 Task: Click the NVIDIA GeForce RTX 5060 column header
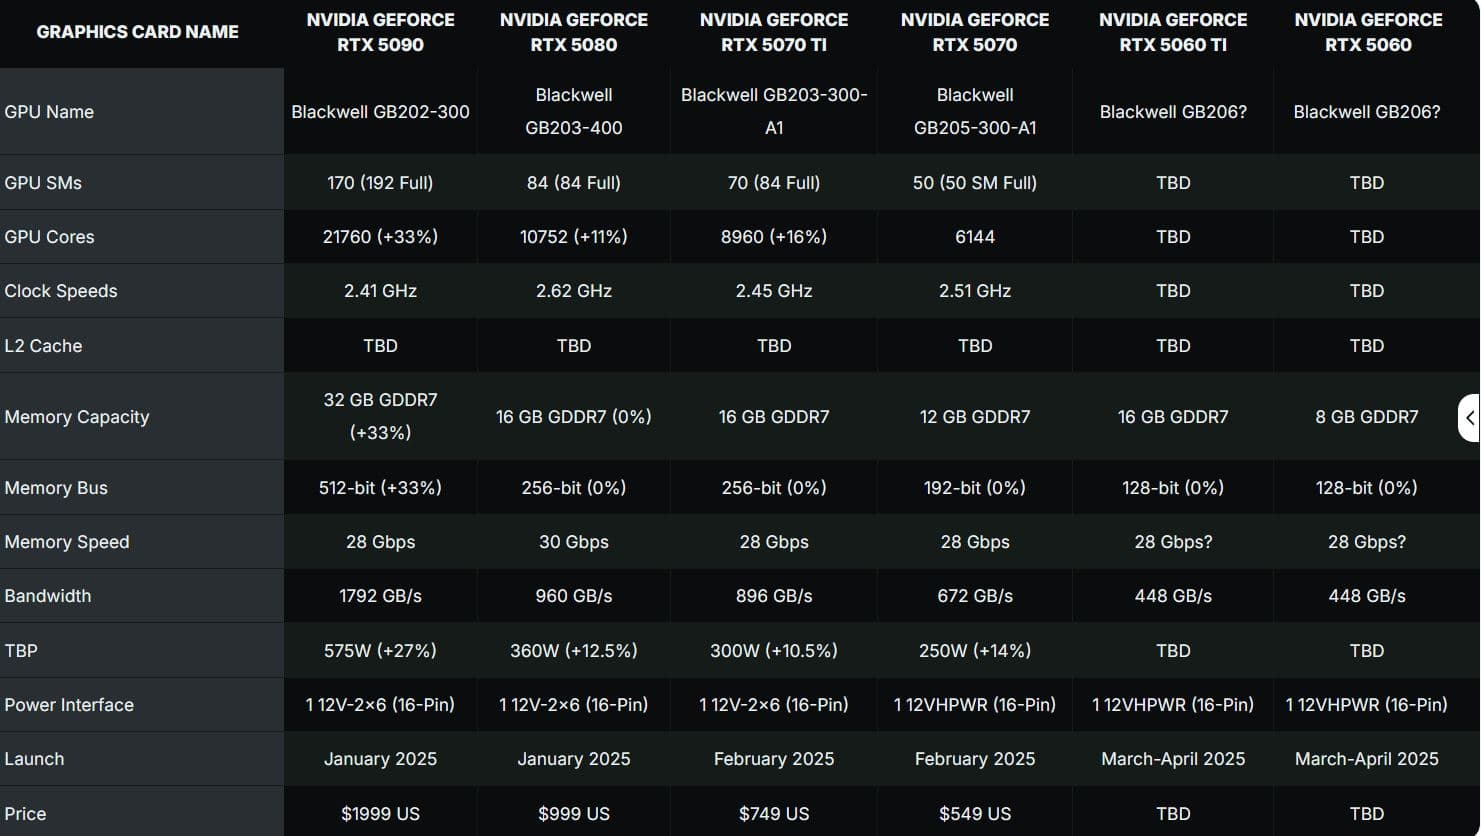click(1368, 32)
